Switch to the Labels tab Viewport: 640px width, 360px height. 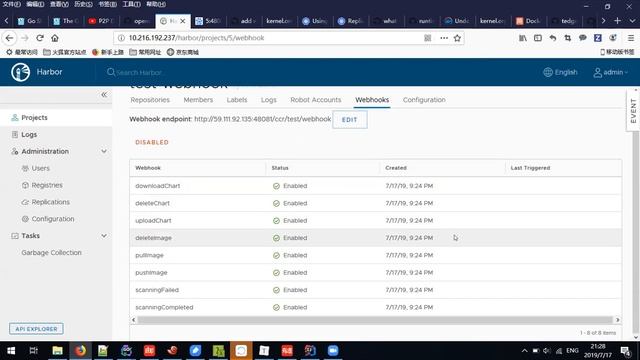point(237,100)
